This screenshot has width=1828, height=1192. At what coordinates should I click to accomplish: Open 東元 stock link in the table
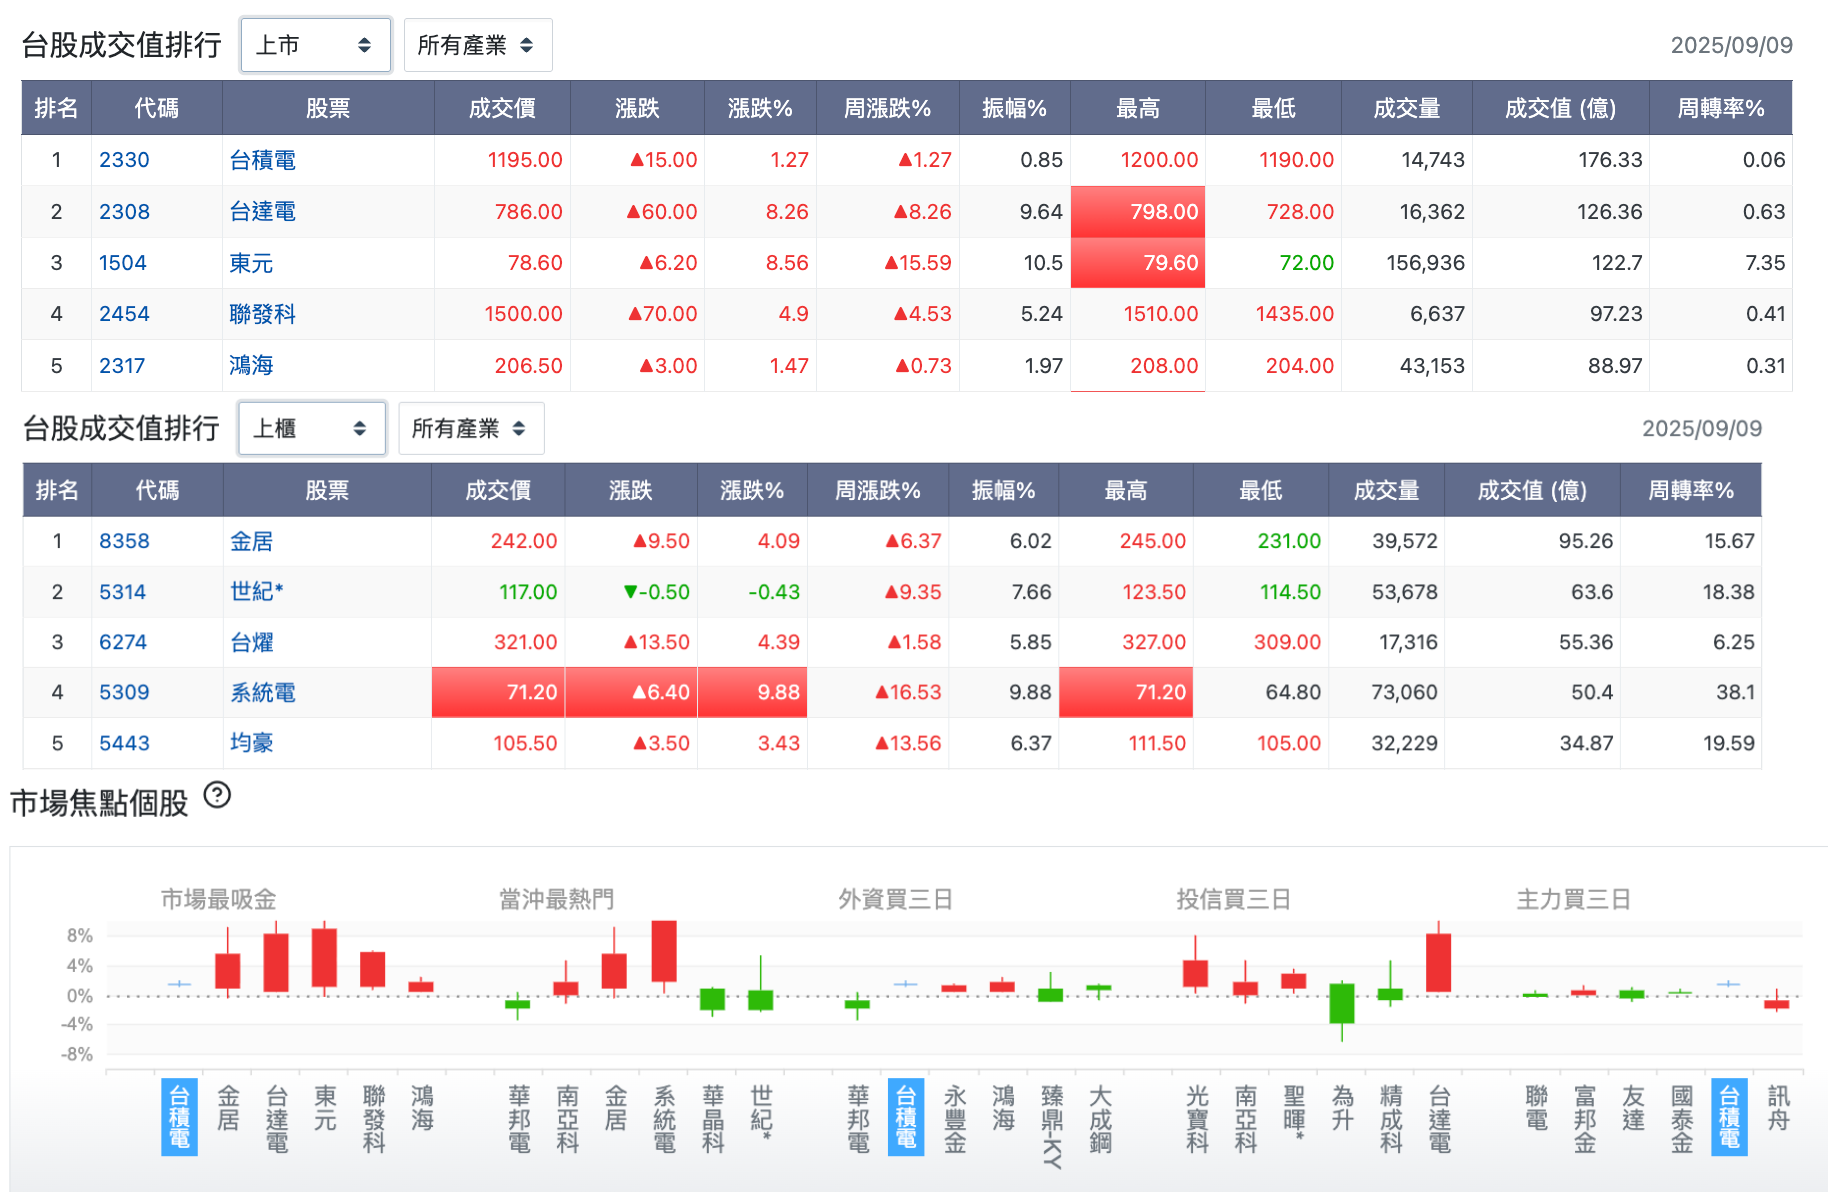click(251, 263)
